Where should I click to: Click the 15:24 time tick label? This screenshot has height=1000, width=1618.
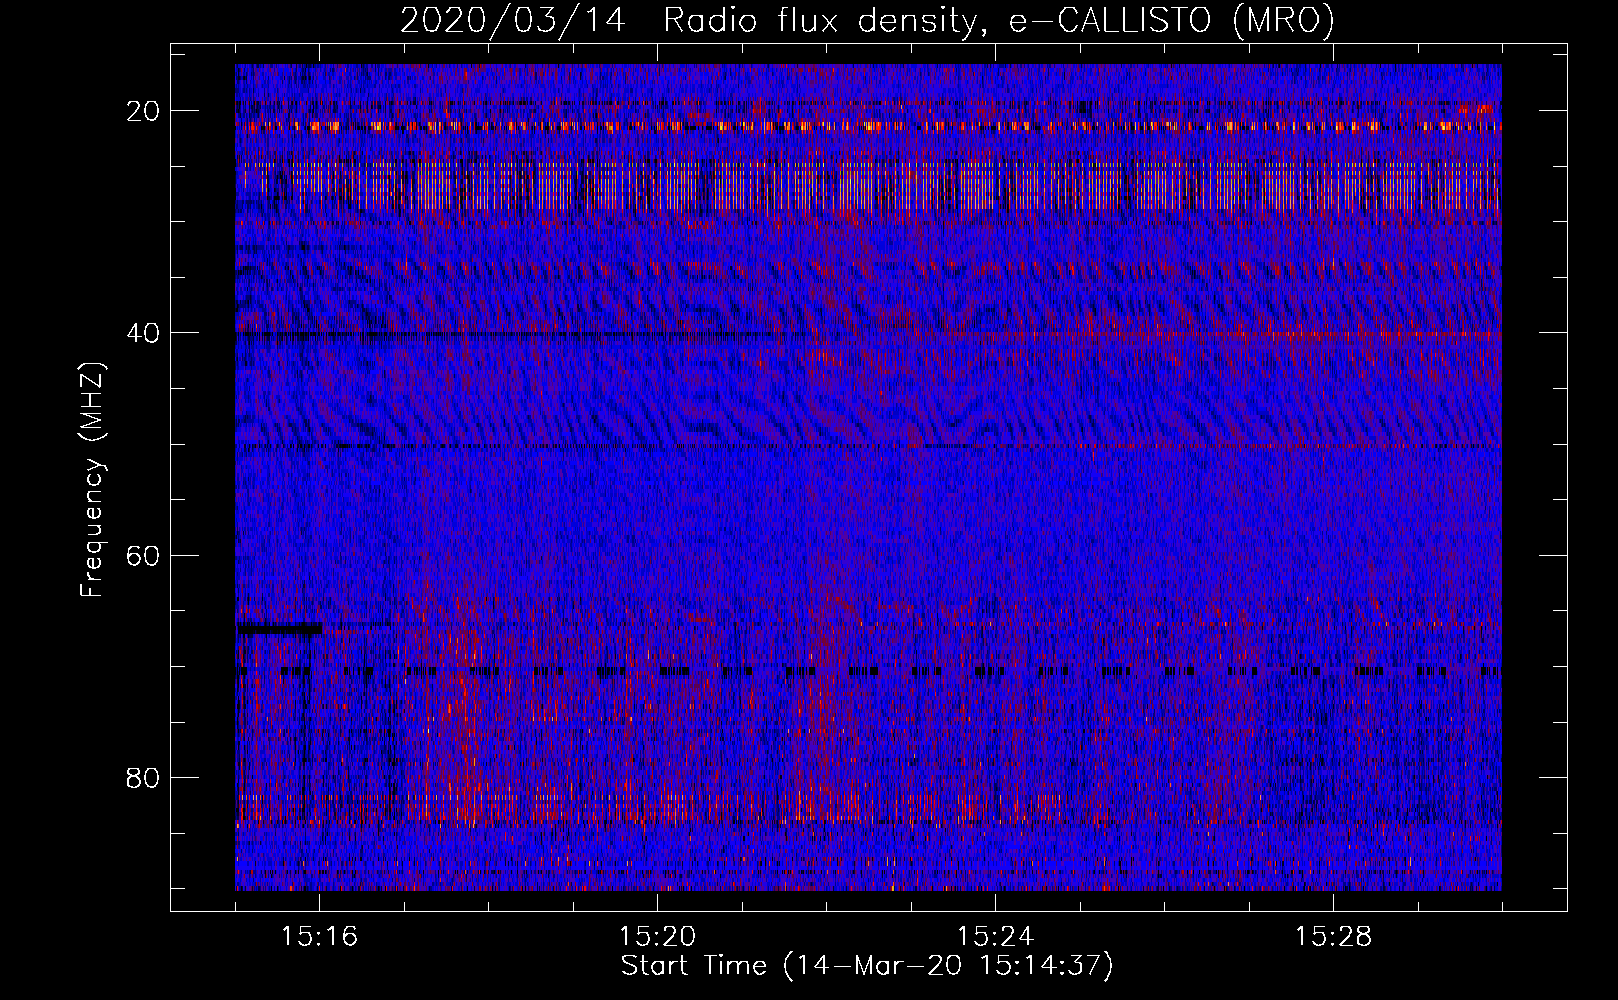[996, 937]
